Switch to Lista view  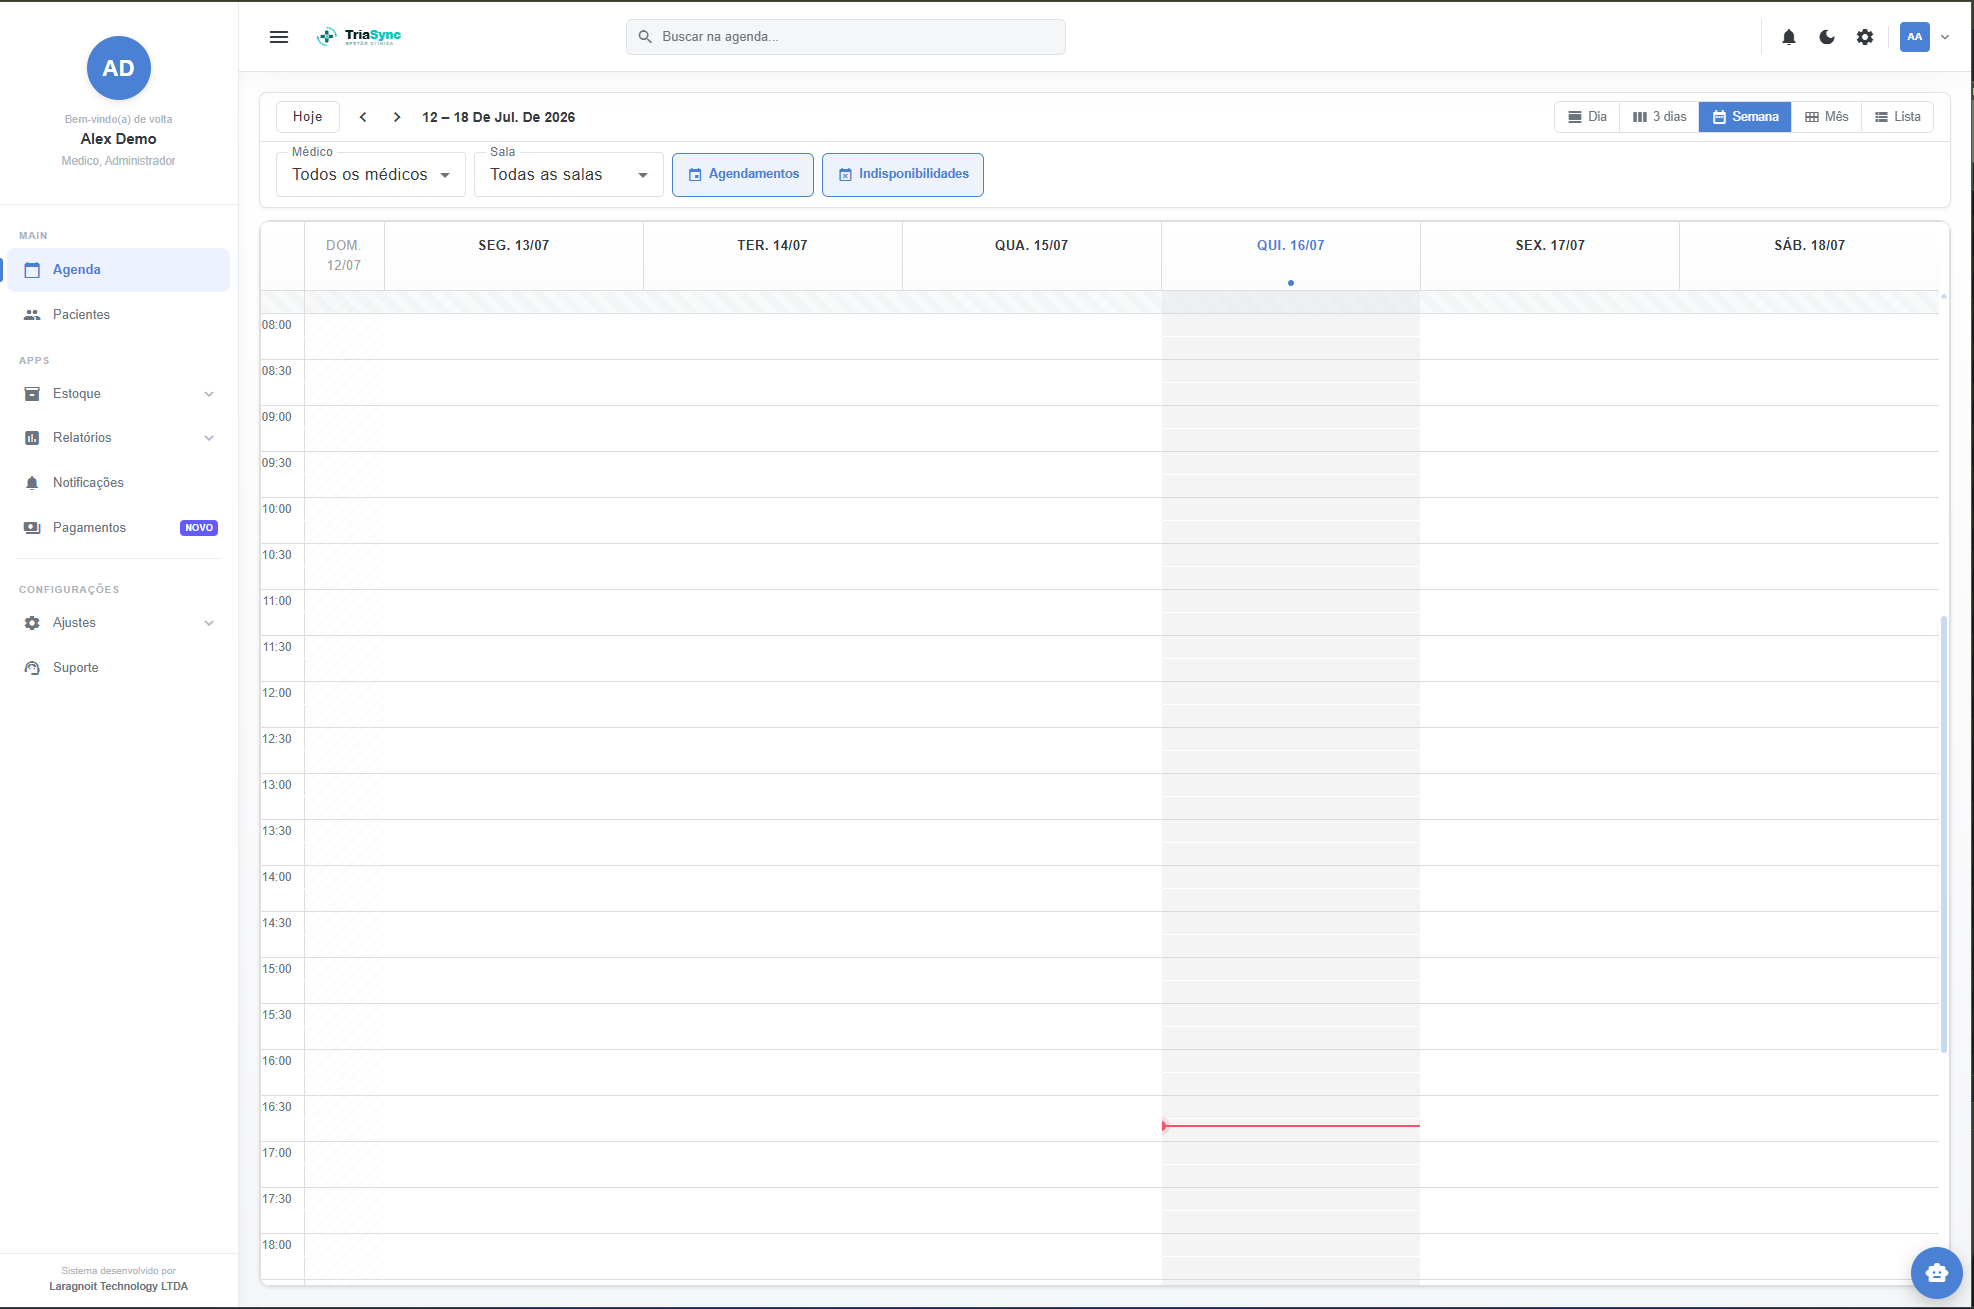pos(1897,117)
